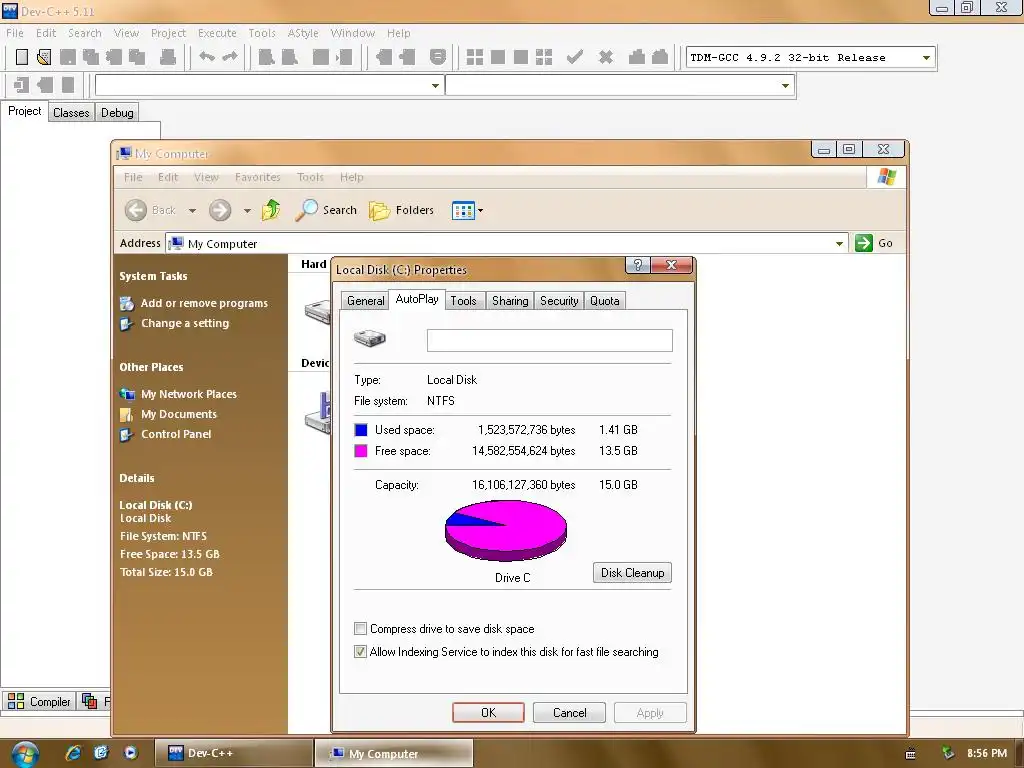Click the Safely Remove Hardware tray icon
This screenshot has height=768, width=1024.
coord(948,753)
